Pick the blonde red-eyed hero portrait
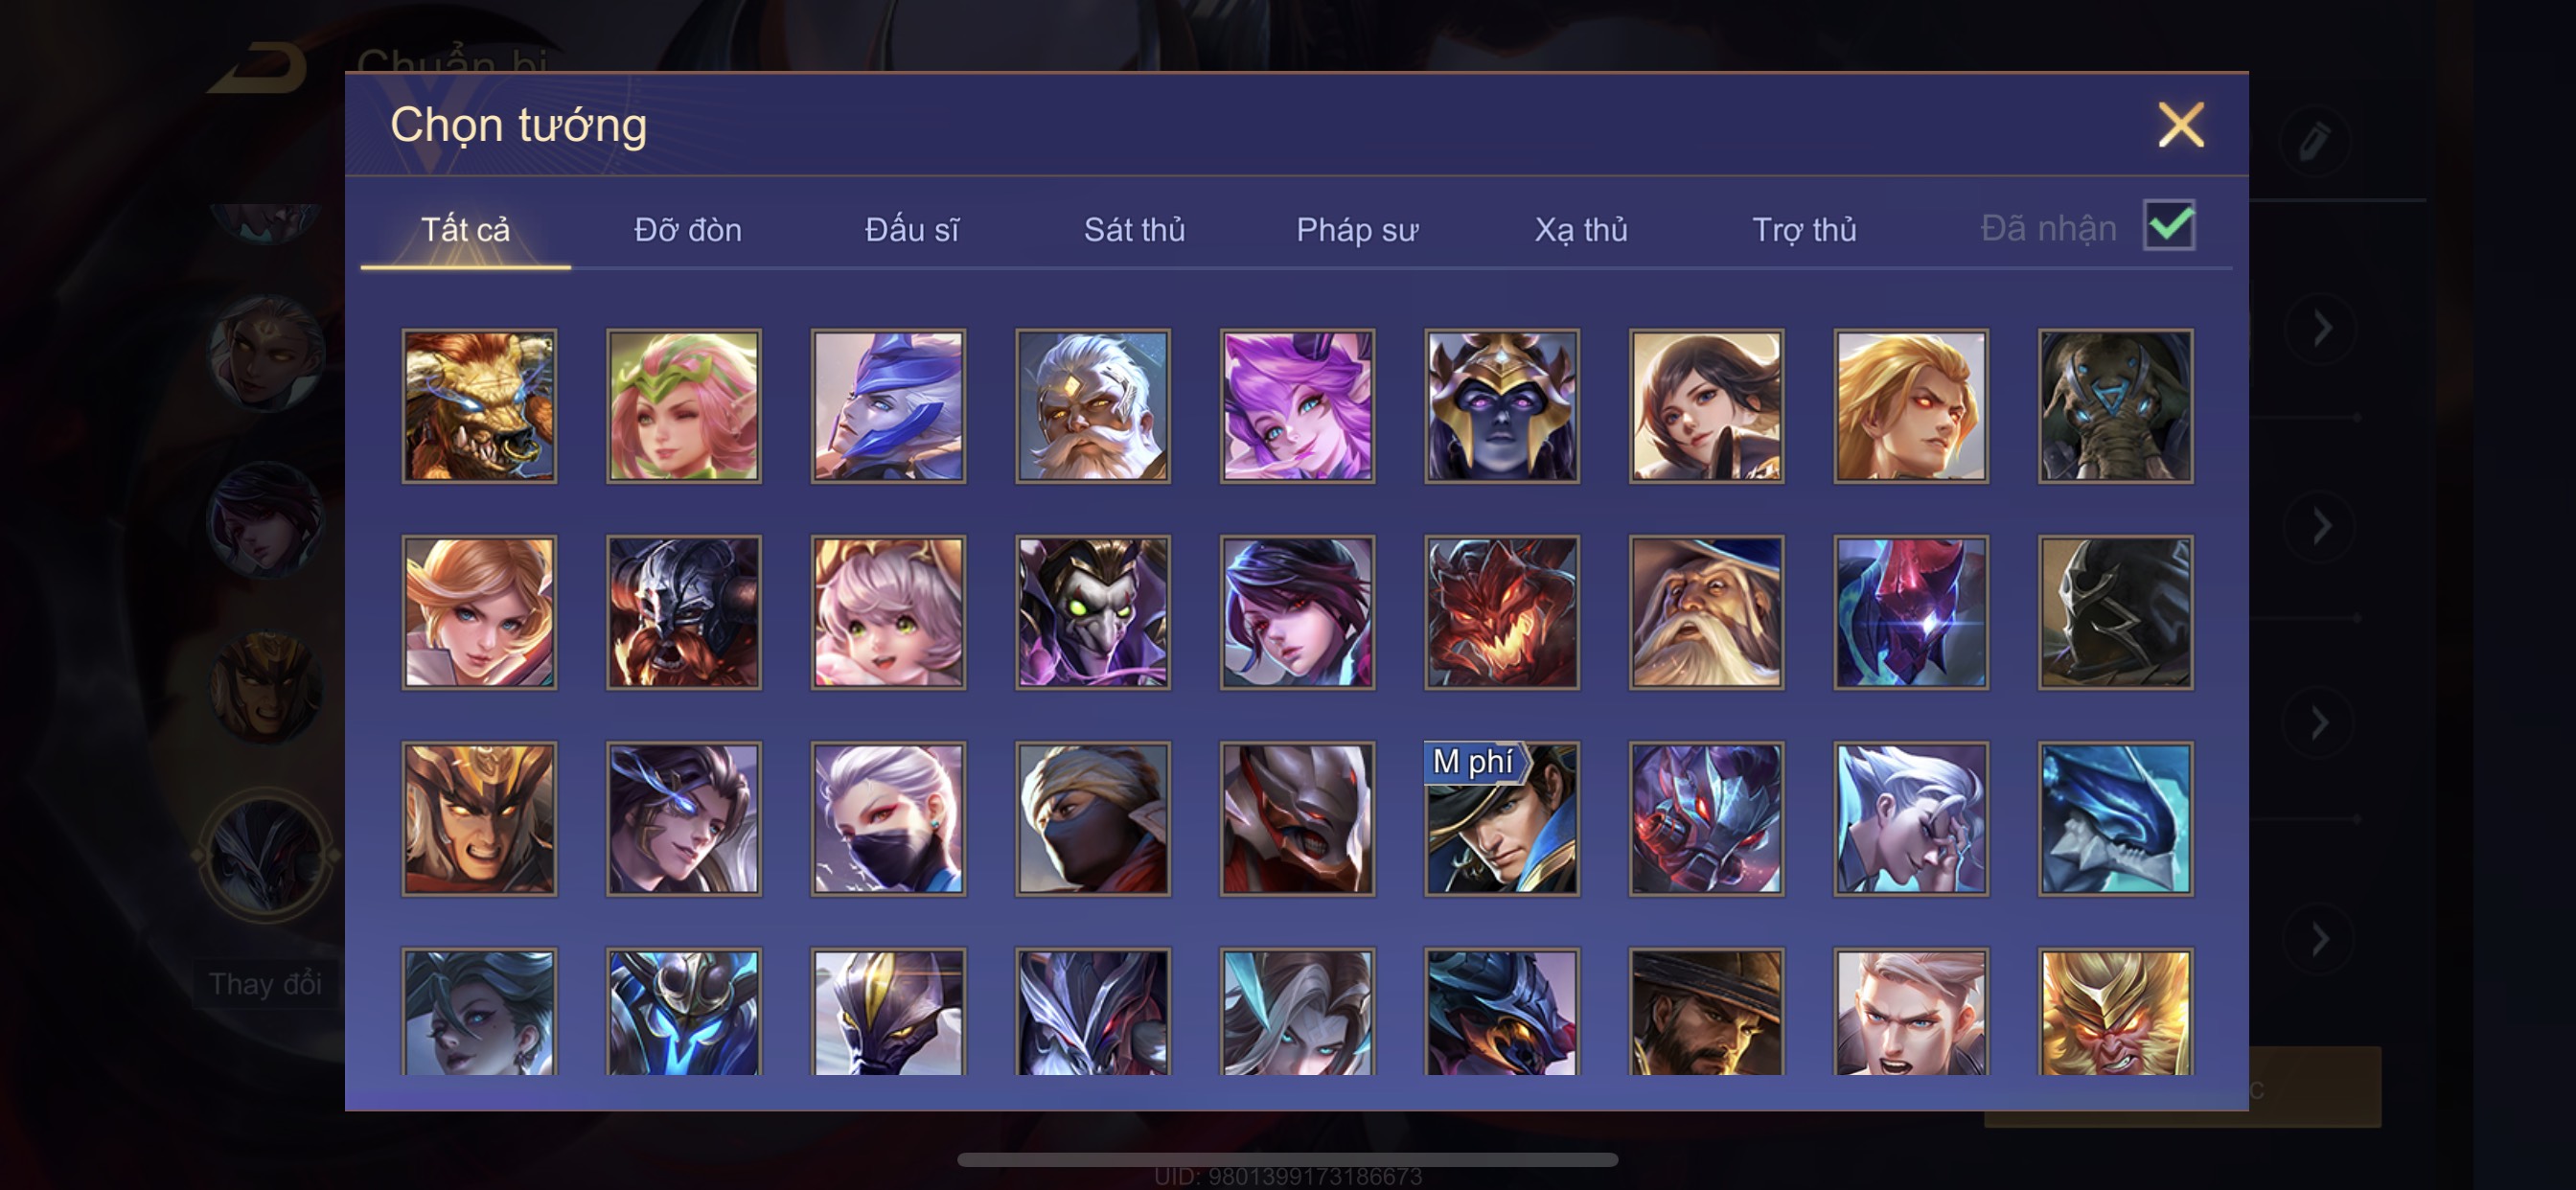Image resolution: width=2576 pixels, height=1190 pixels. pos(1910,406)
